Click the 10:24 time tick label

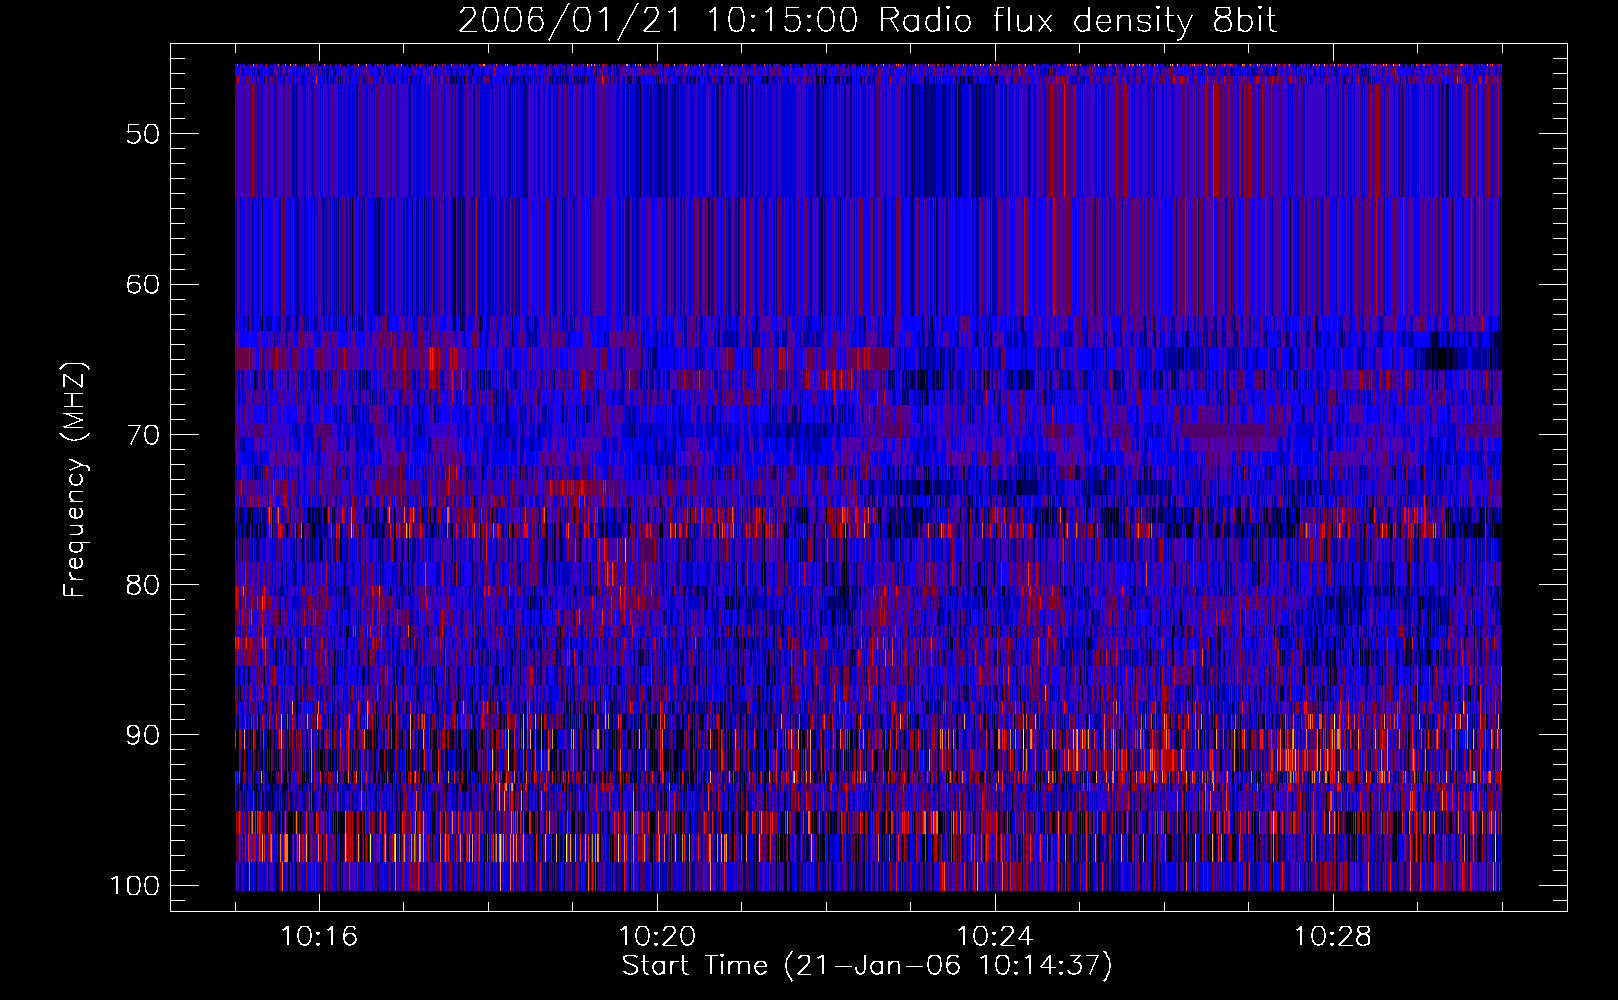pos(995,937)
